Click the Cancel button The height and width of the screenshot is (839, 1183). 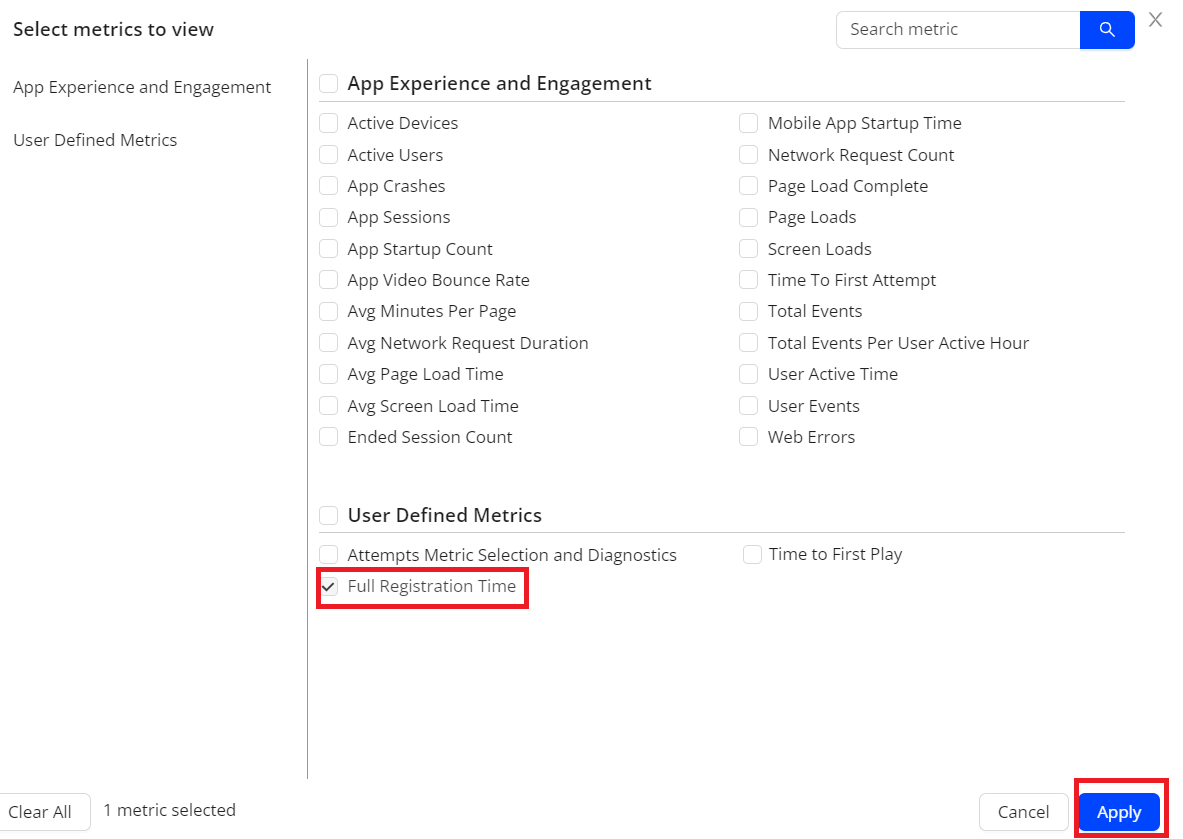pos(1023,812)
